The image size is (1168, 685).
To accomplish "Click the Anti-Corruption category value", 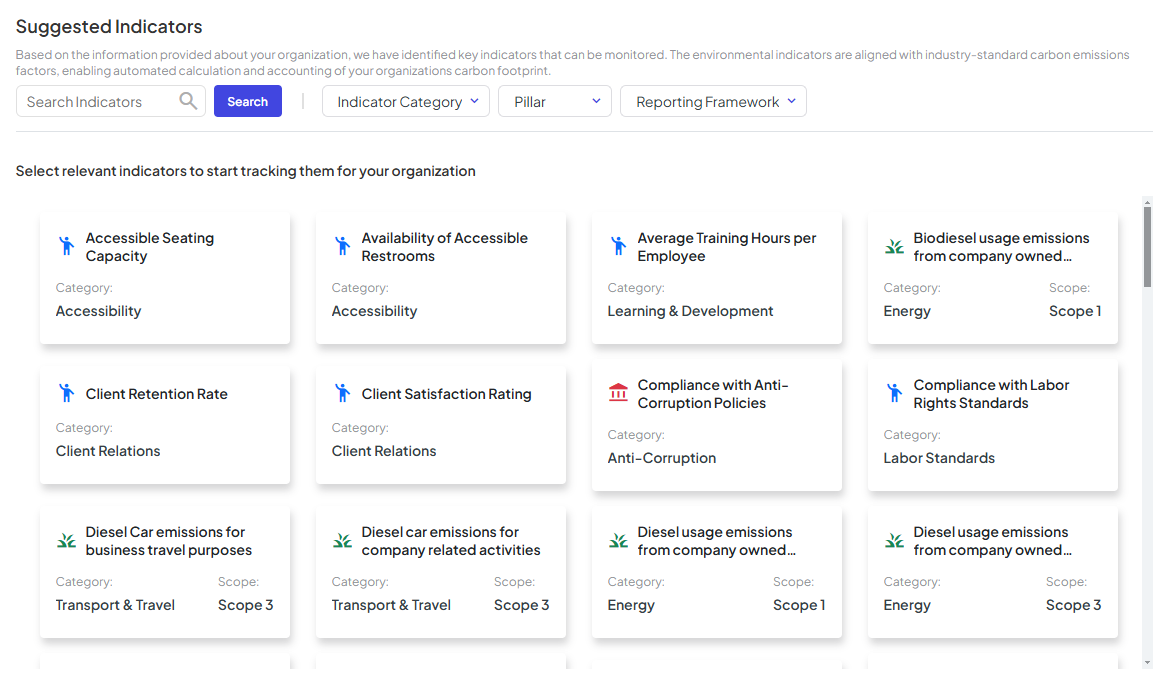I will (x=661, y=458).
